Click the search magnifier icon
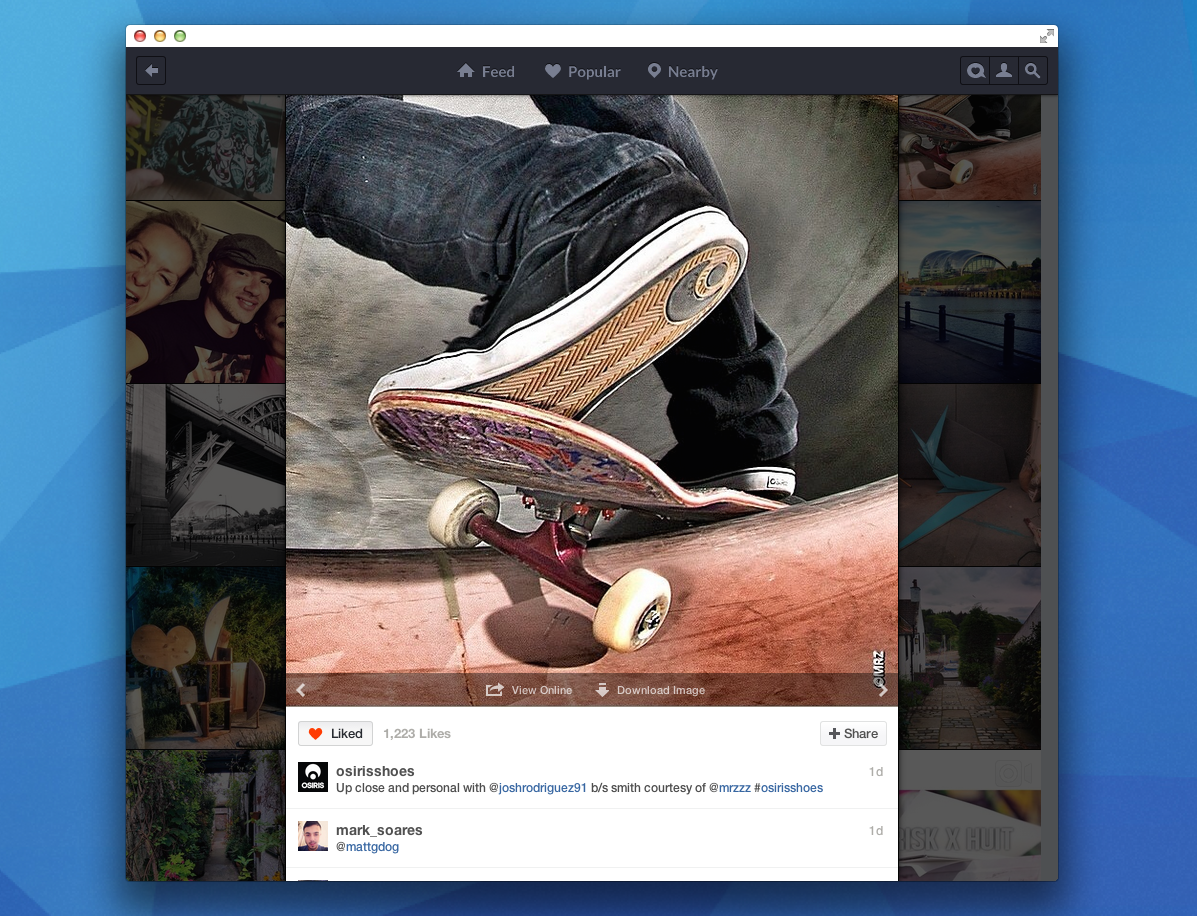 [x=1033, y=71]
